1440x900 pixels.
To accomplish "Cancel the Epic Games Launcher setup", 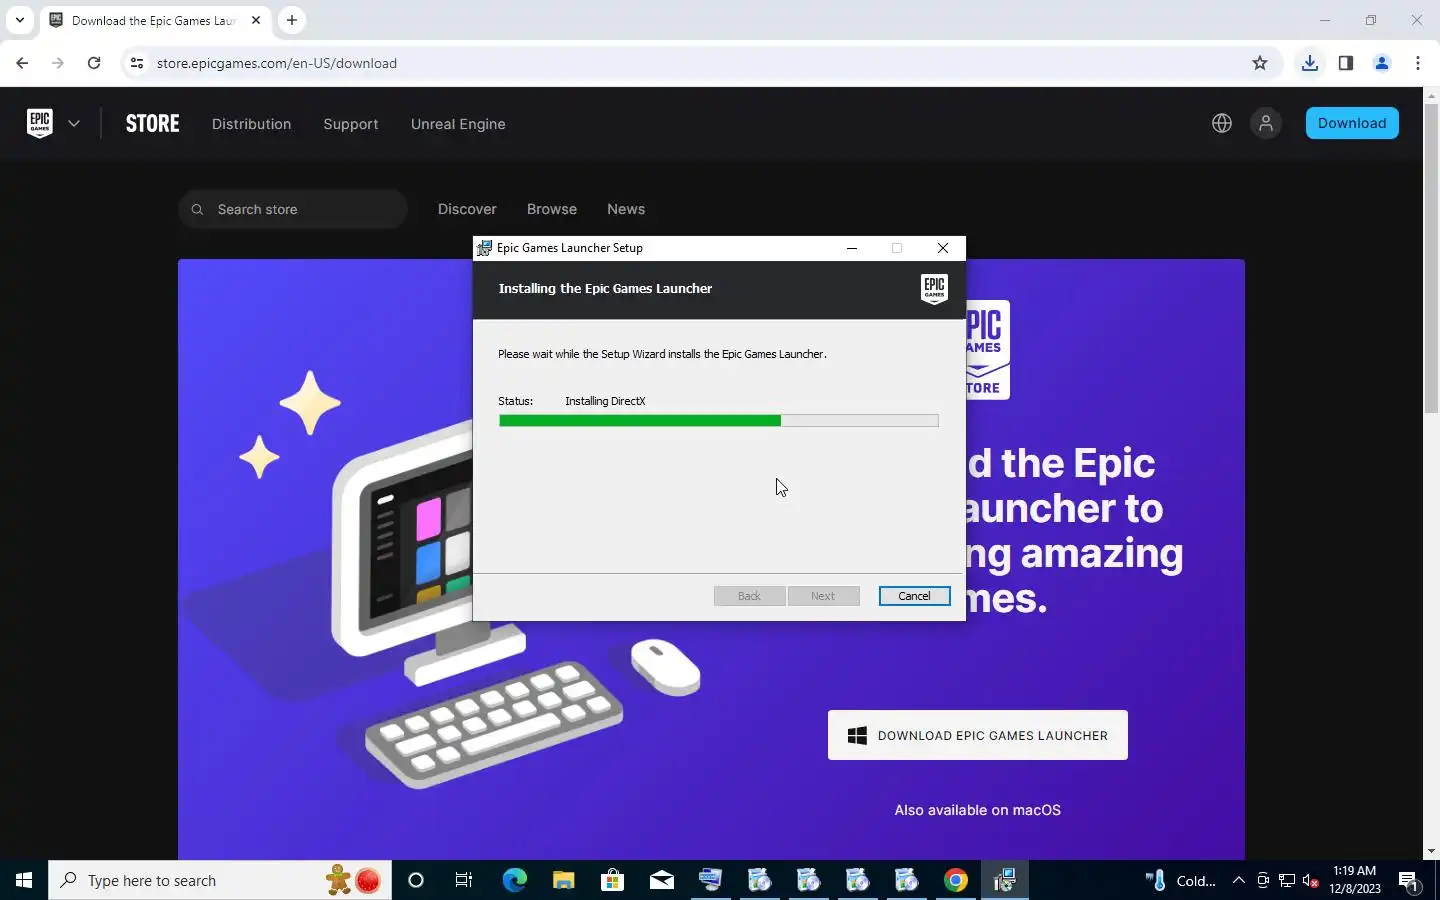I will tap(914, 596).
